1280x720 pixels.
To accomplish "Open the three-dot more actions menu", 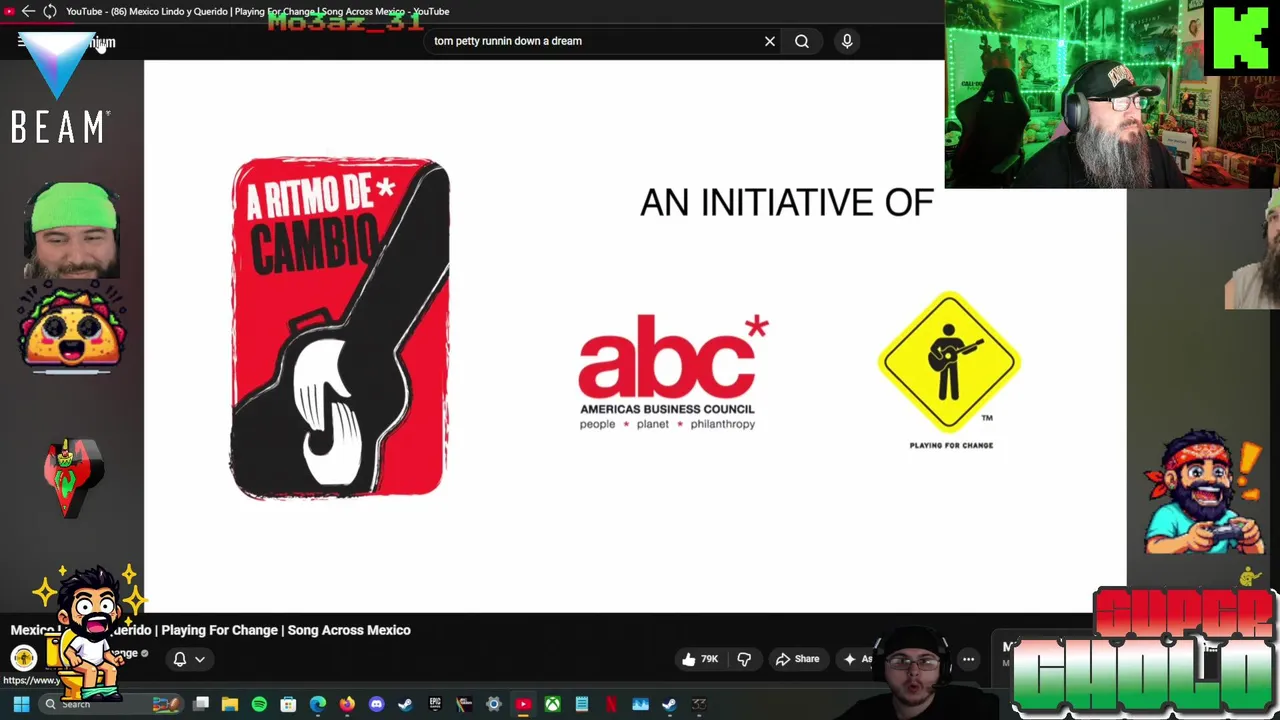I will (x=968, y=659).
